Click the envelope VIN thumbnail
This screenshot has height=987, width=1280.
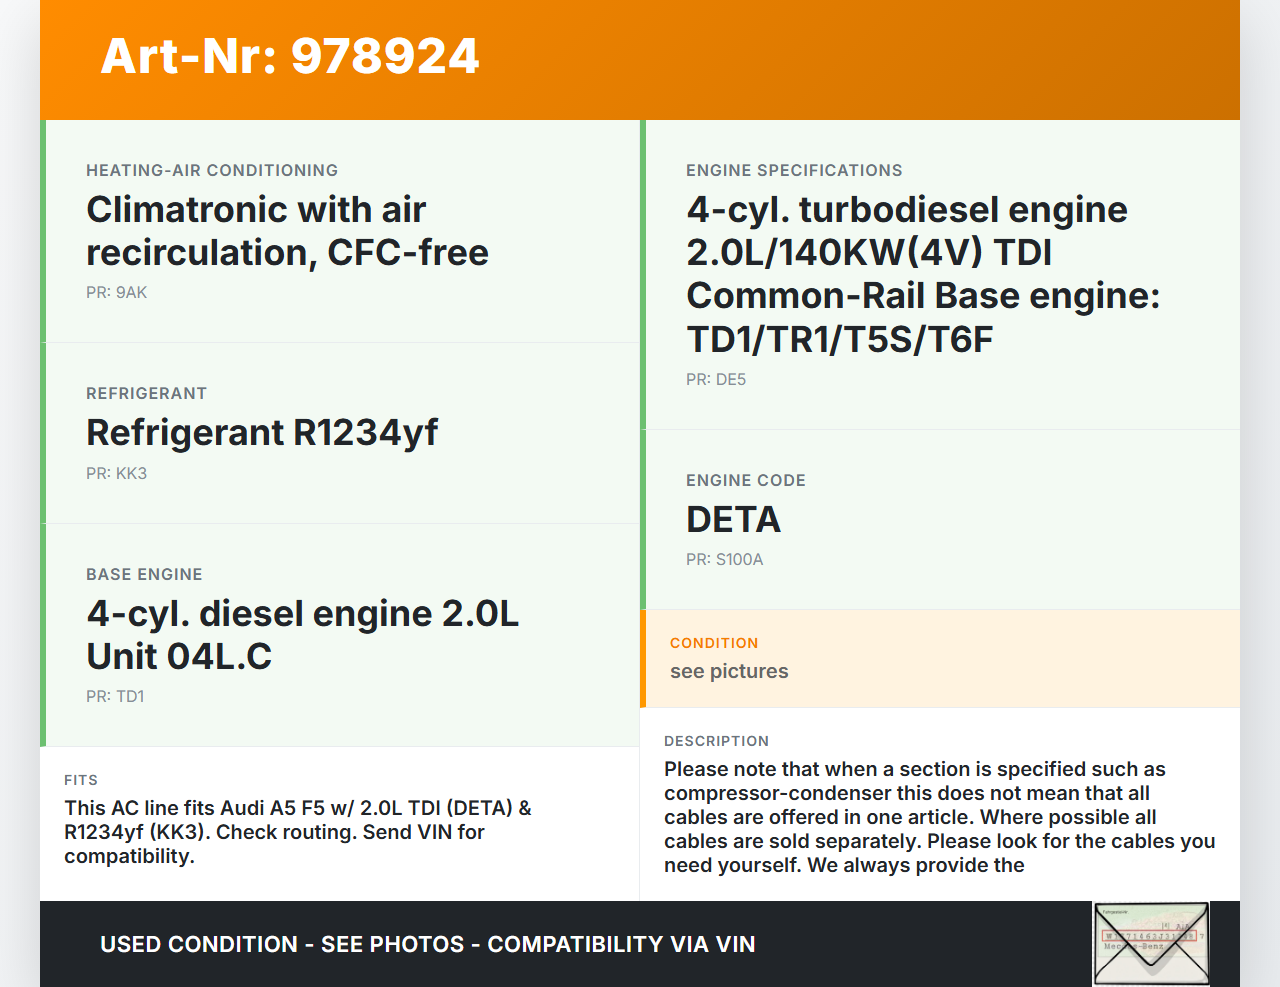[x=1151, y=943]
